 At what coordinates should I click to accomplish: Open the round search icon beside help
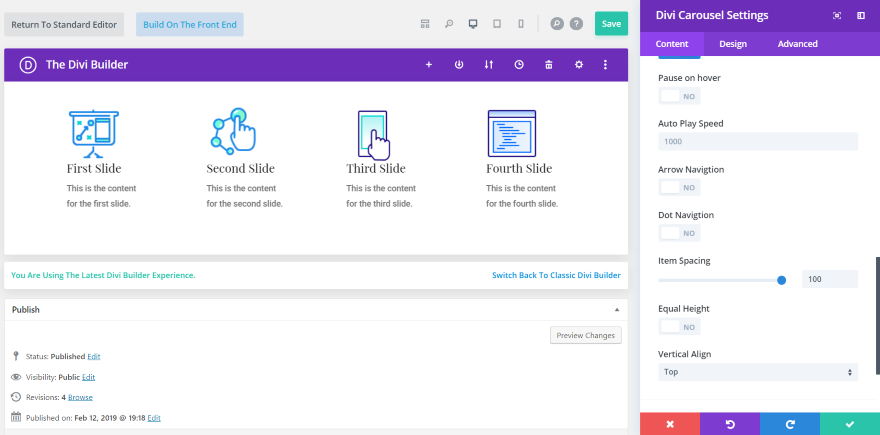click(557, 24)
